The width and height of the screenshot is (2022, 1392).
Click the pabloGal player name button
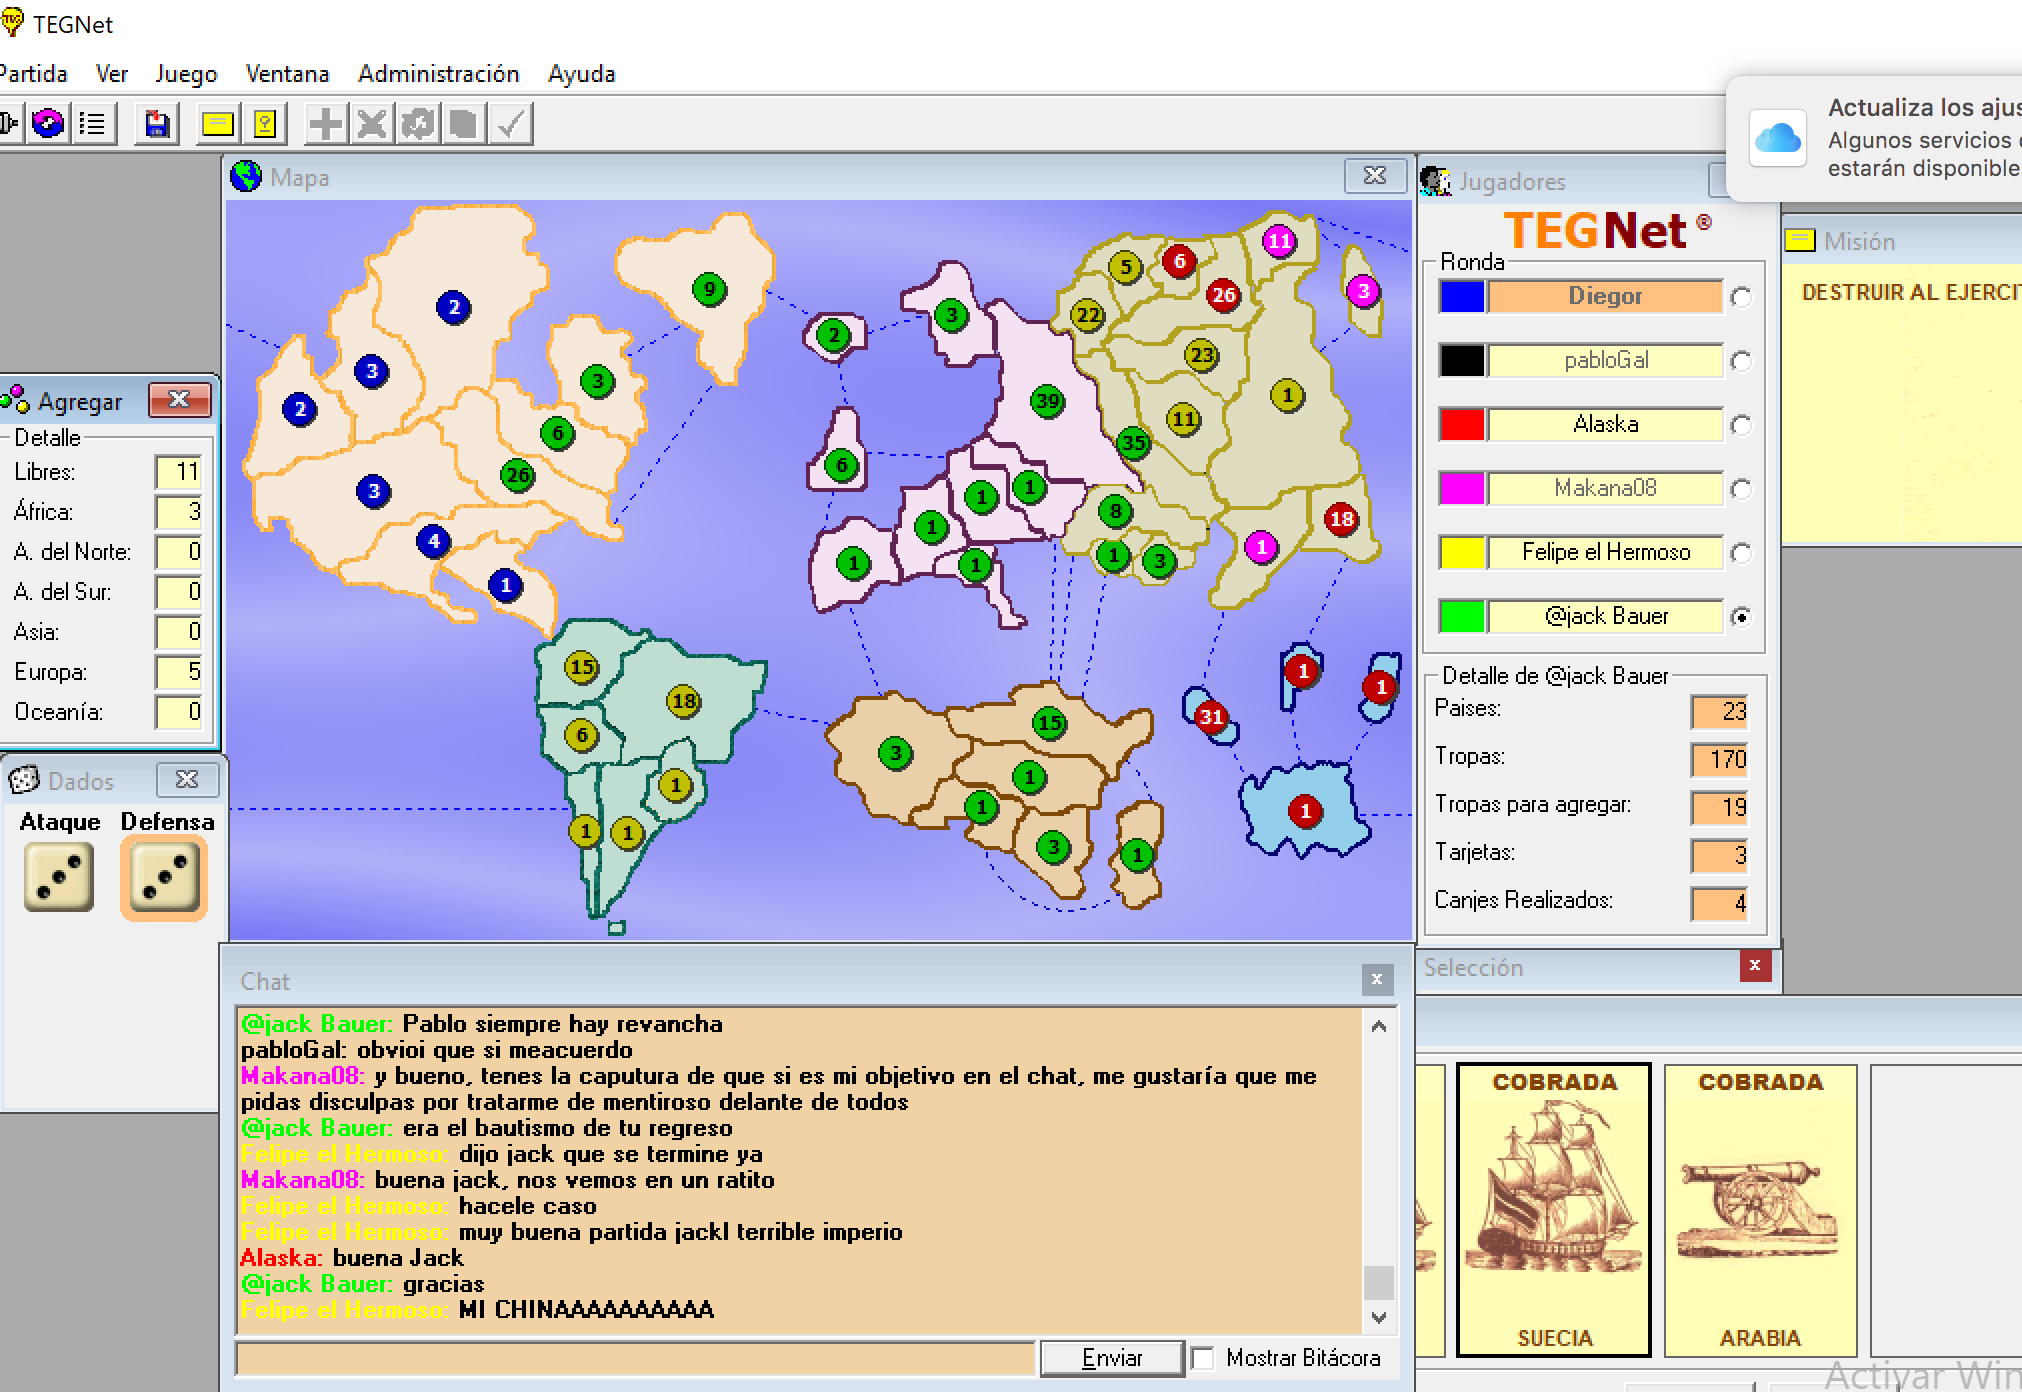(1605, 361)
